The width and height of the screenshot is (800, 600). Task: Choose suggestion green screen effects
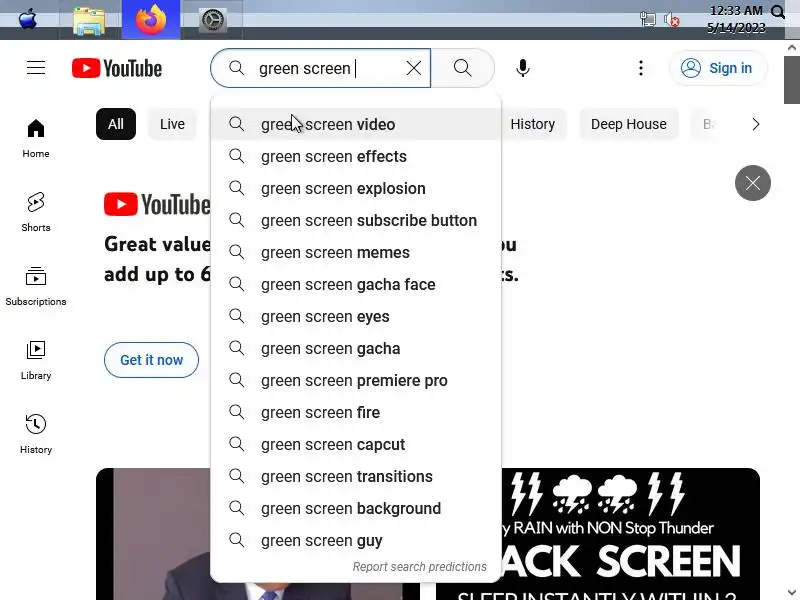tap(356, 156)
